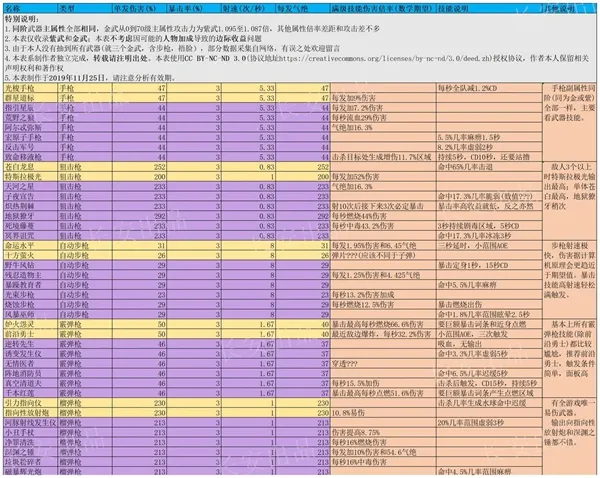Click the 前沿勇士 name cell
The width and height of the screenshot is (600, 478).
click(x=30, y=334)
